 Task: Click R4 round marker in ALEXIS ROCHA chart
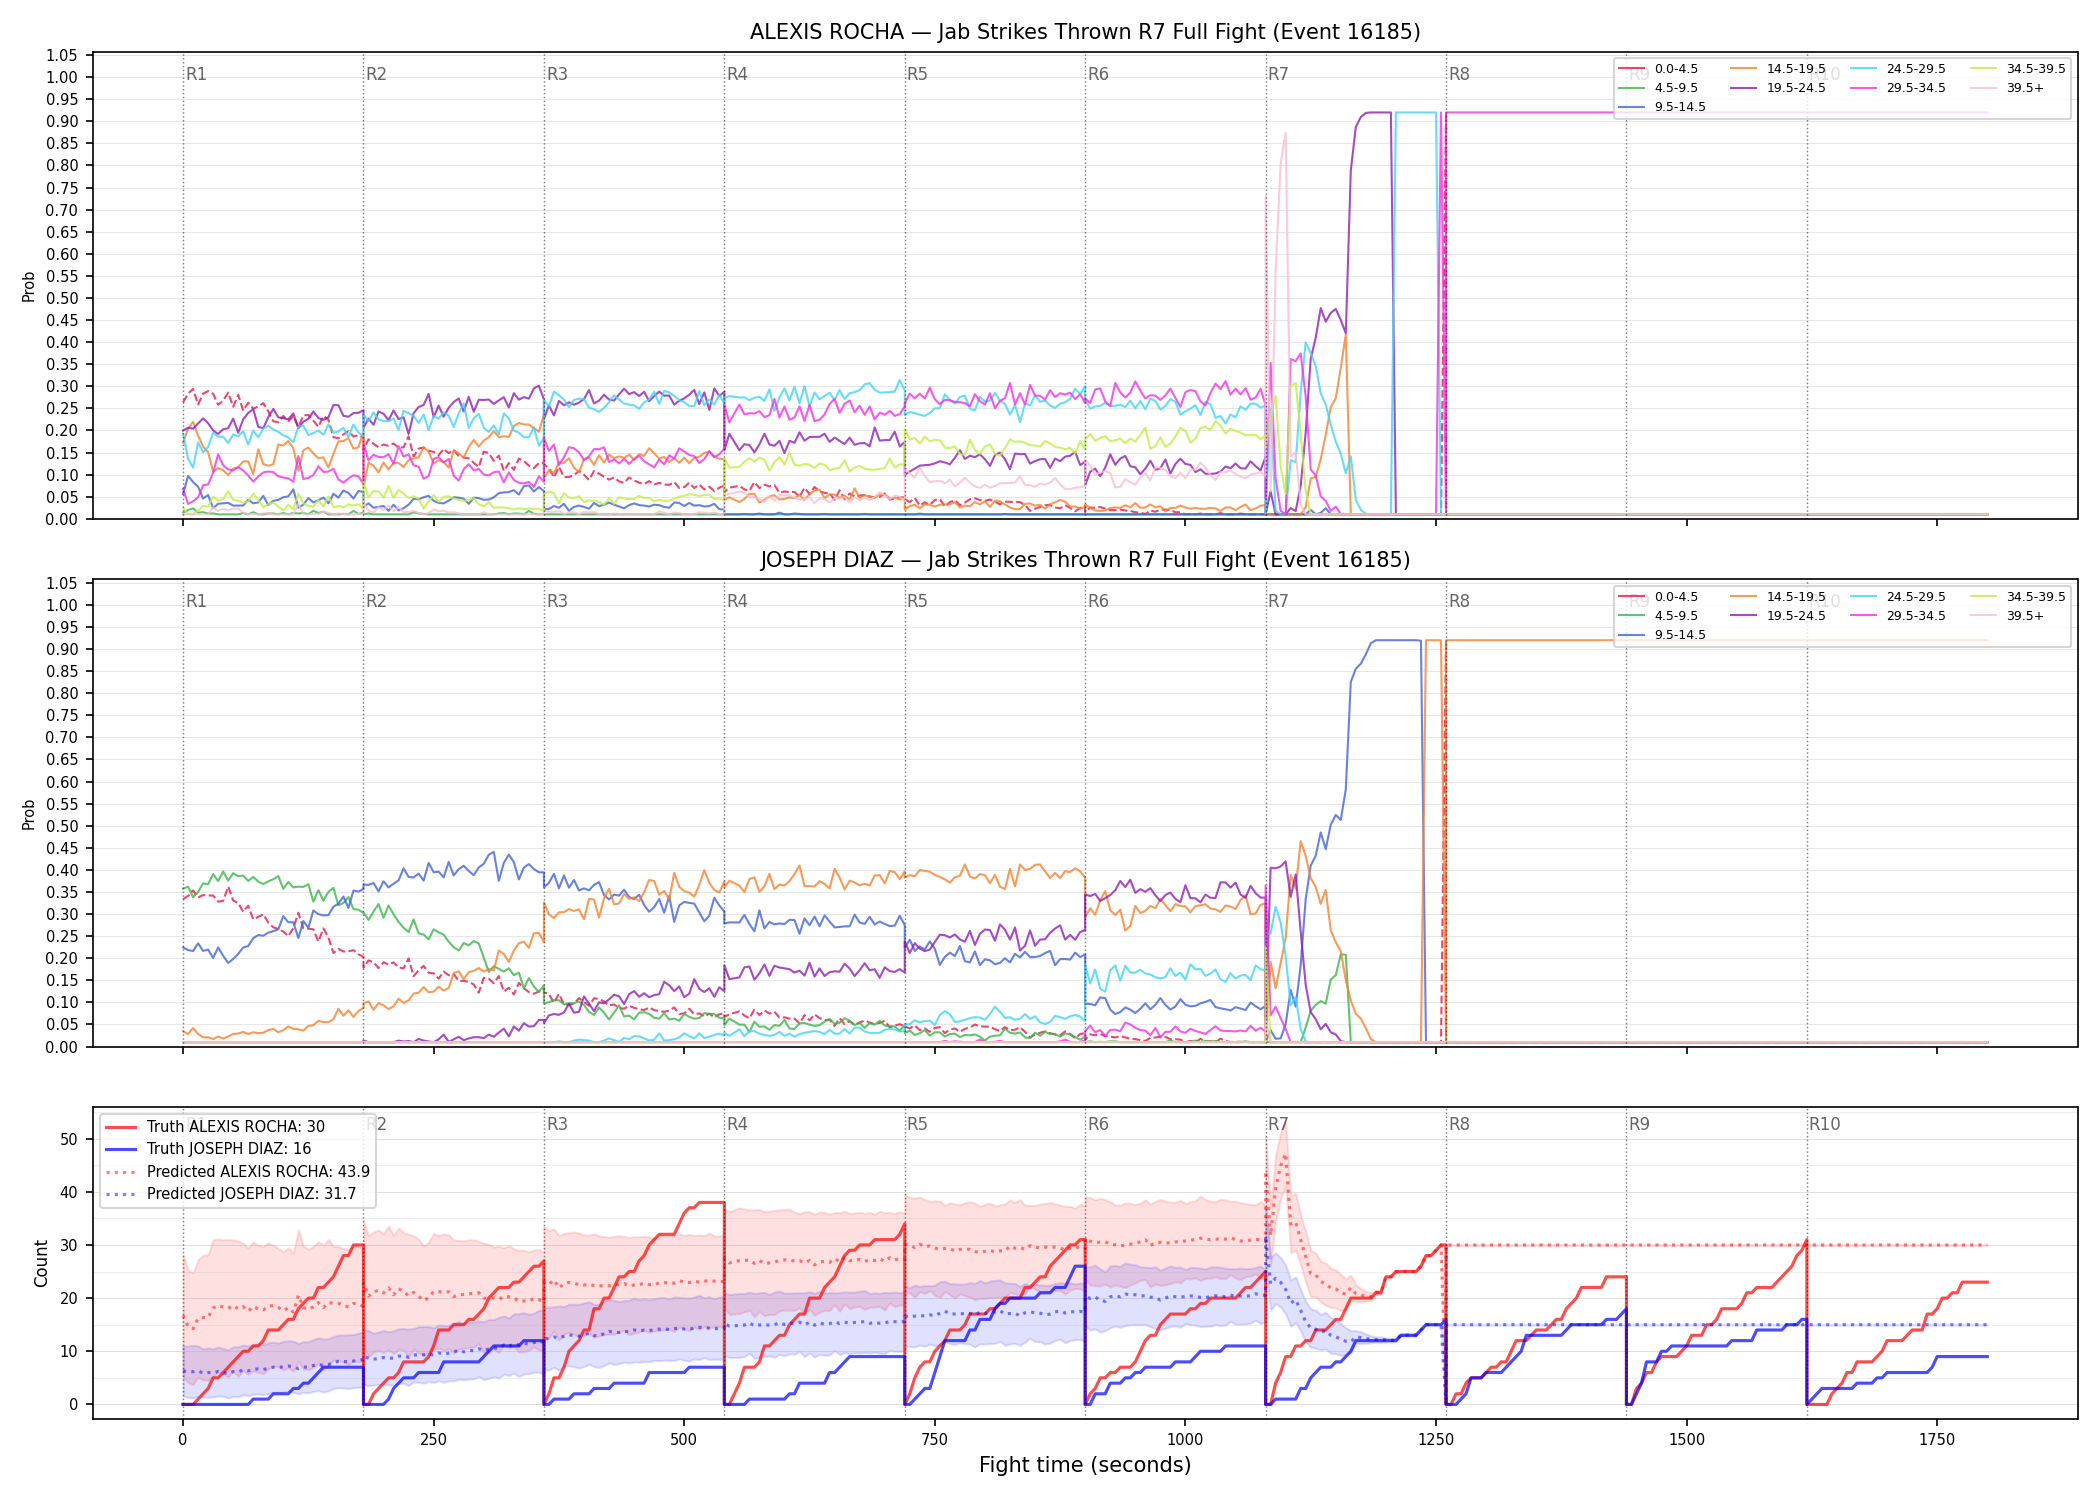[x=737, y=74]
